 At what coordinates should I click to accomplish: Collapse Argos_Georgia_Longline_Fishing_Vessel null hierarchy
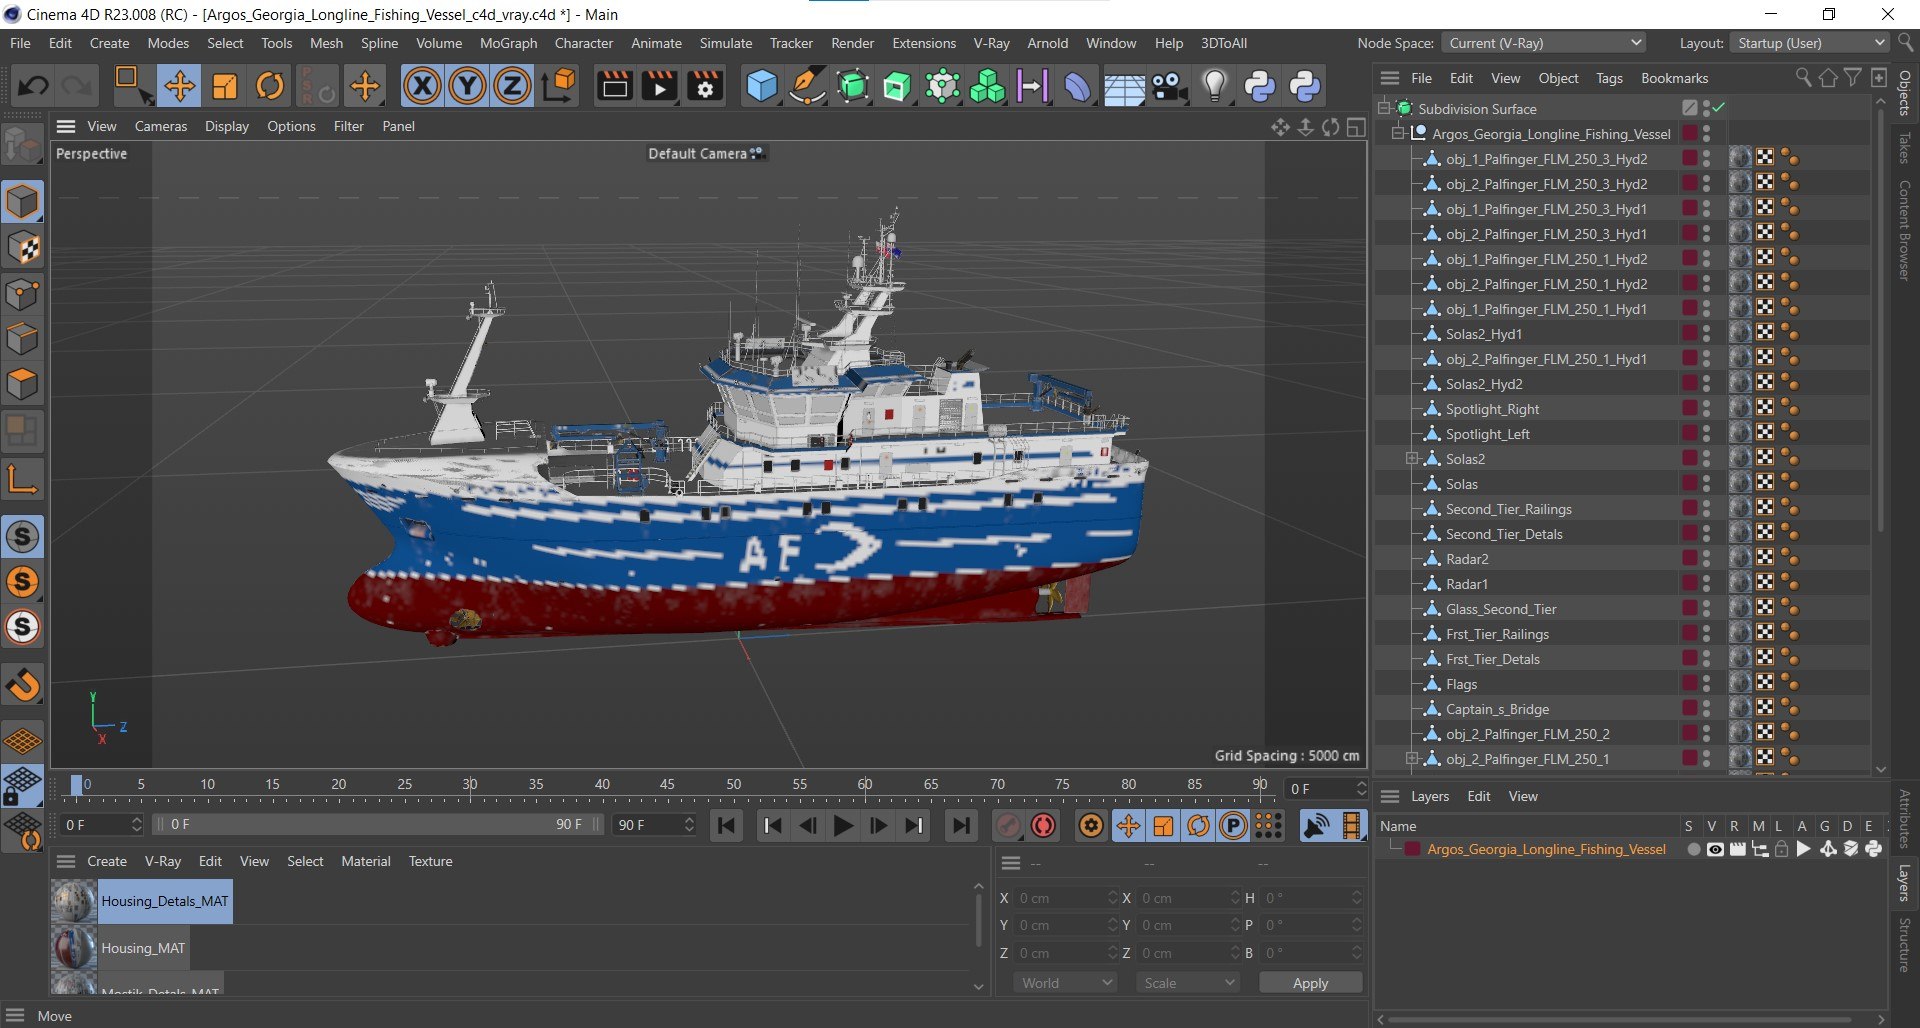click(1398, 133)
